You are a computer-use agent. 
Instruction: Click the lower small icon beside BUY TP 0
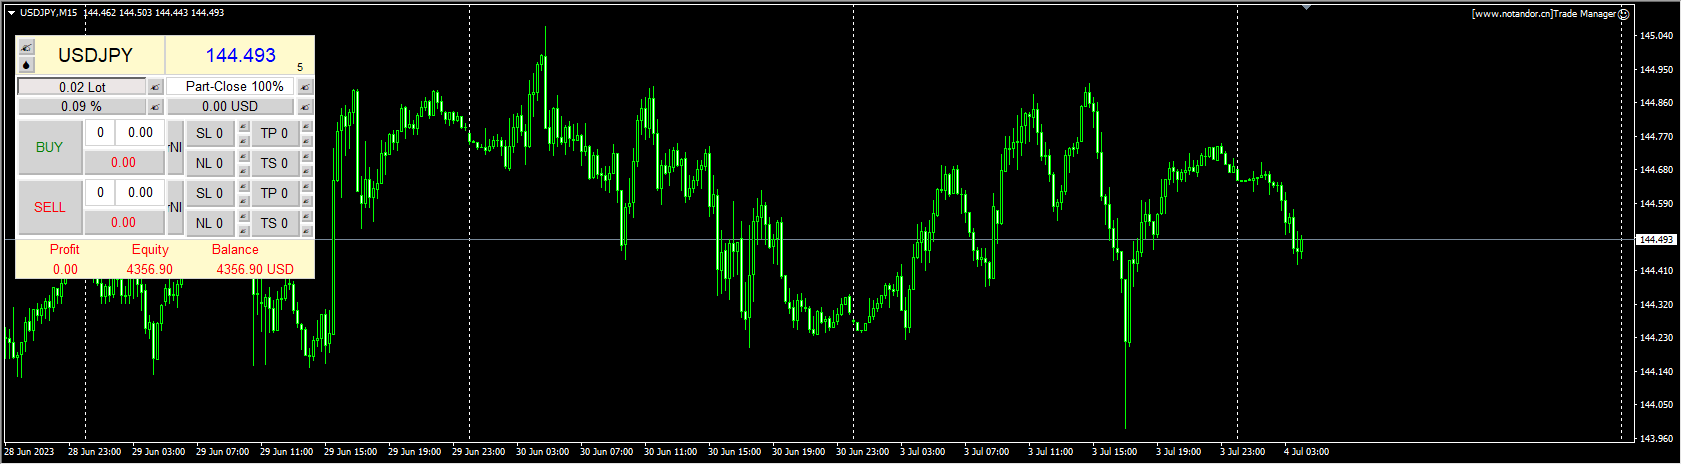(x=306, y=141)
